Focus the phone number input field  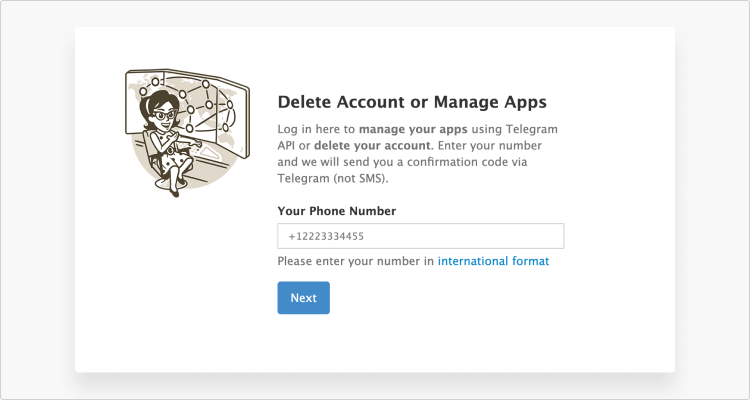tap(420, 236)
